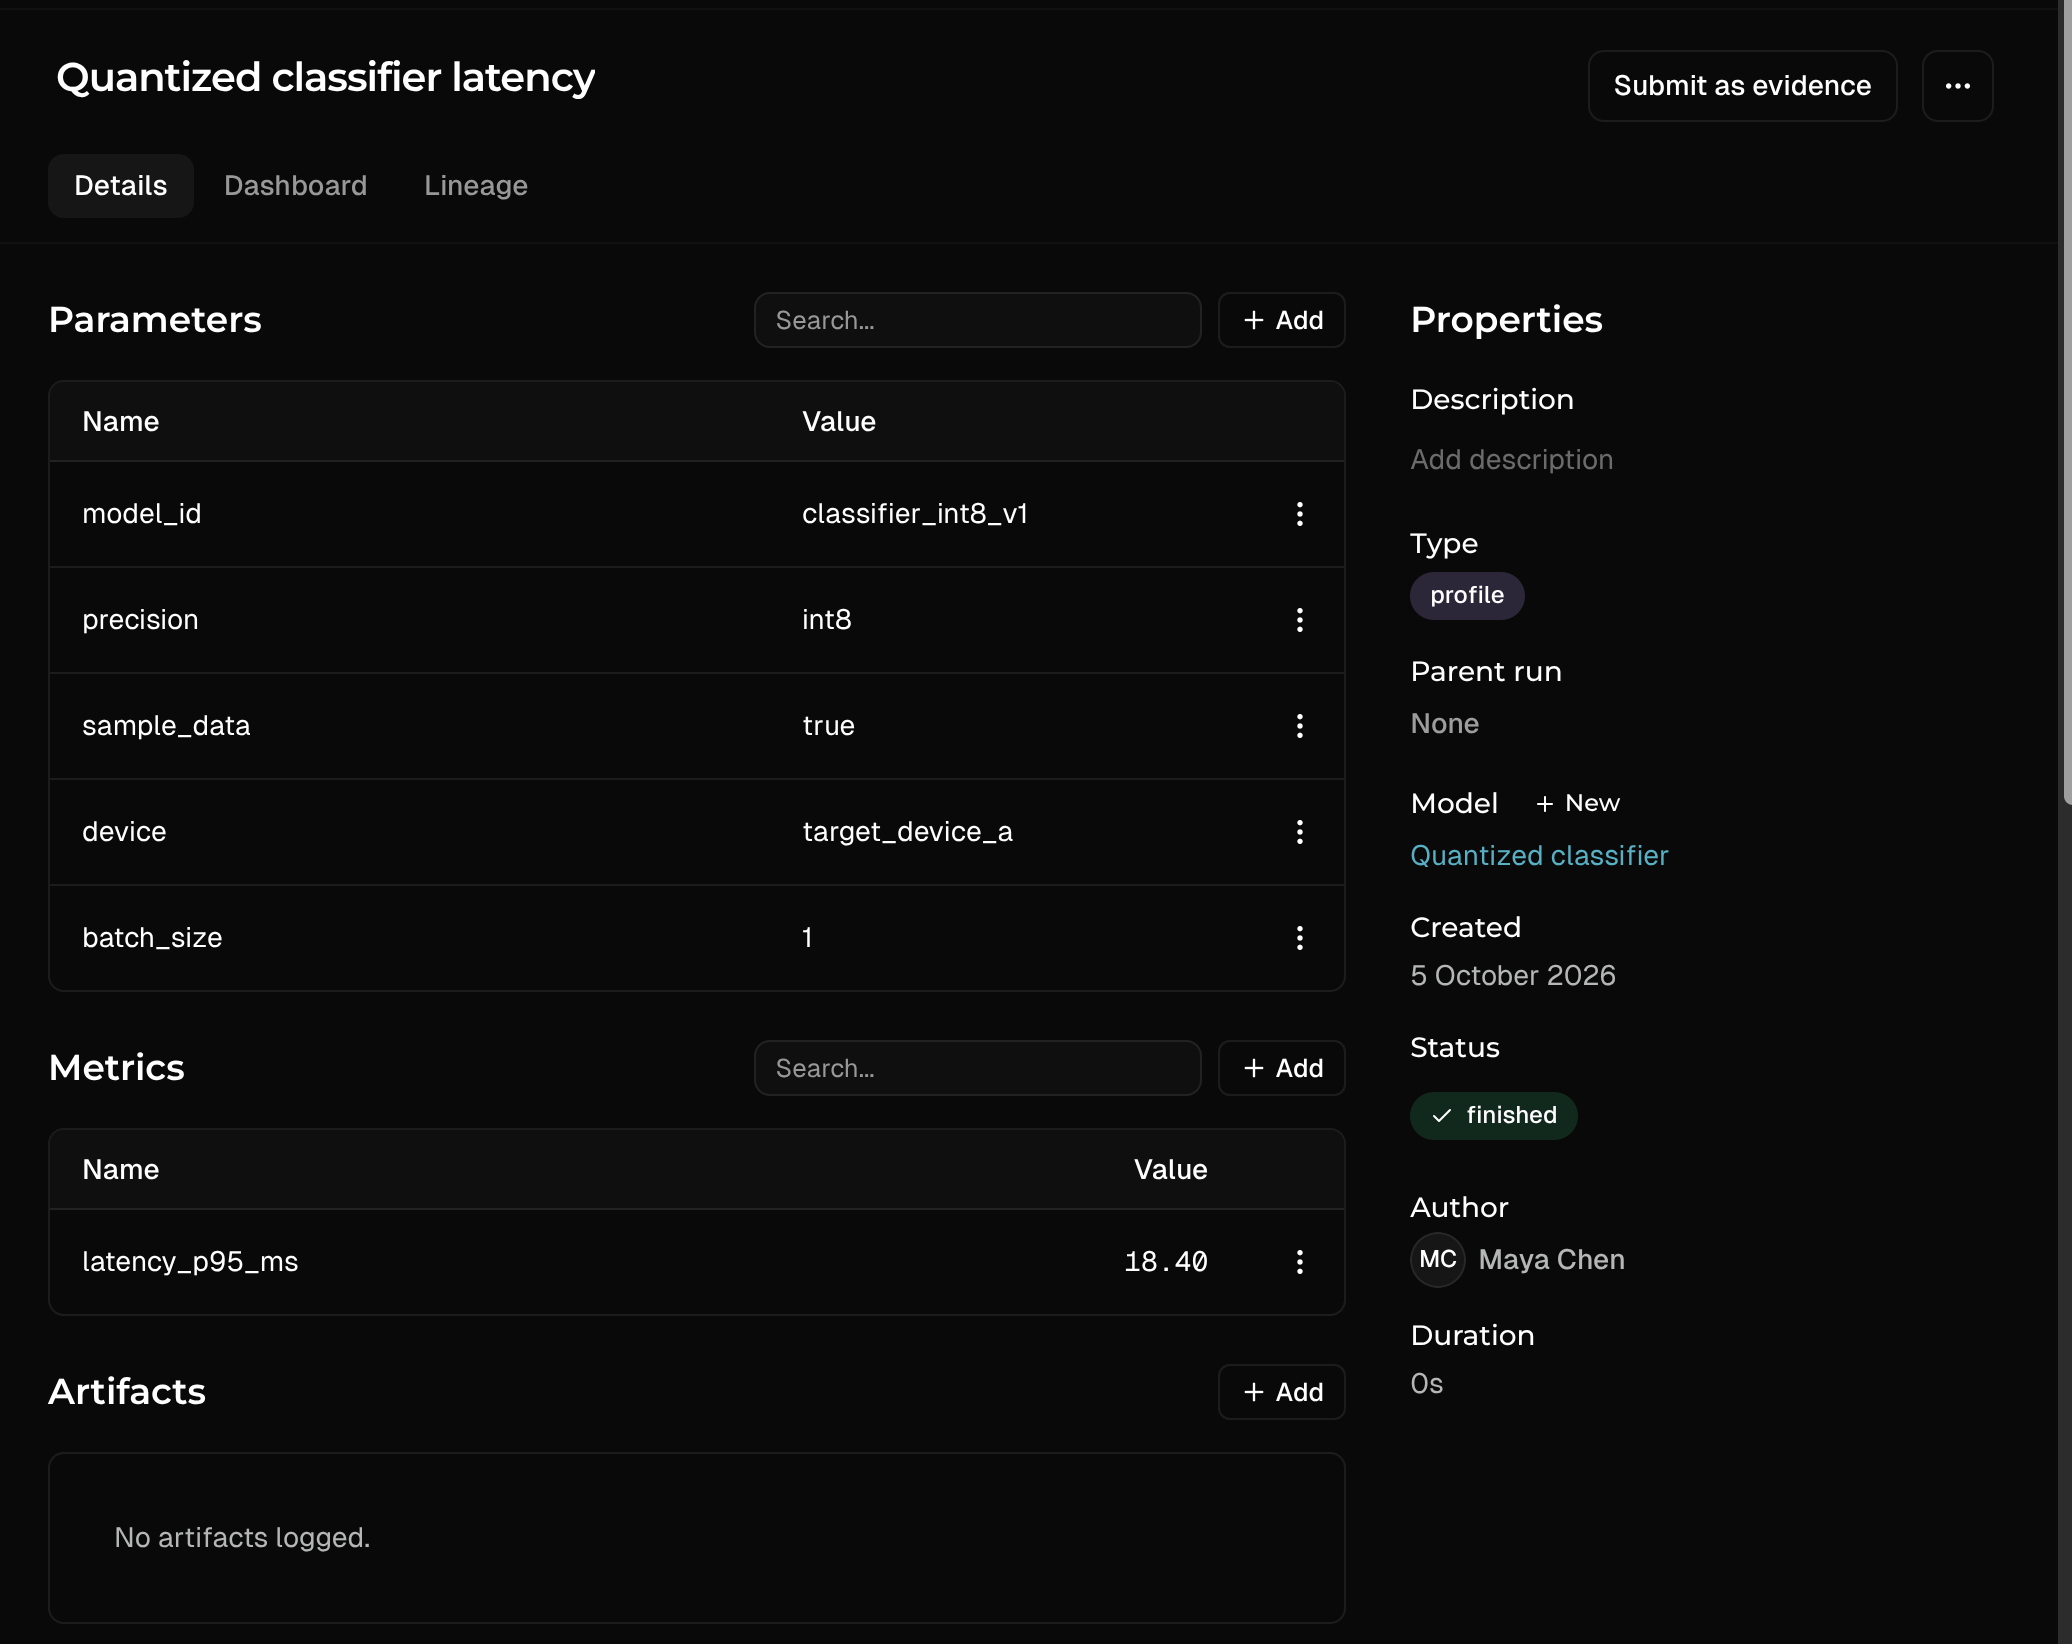Open the row menu for latency_p95_ms metric
The height and width of the screenshot is (1644, 2072).
[x=1299, y=1262]
